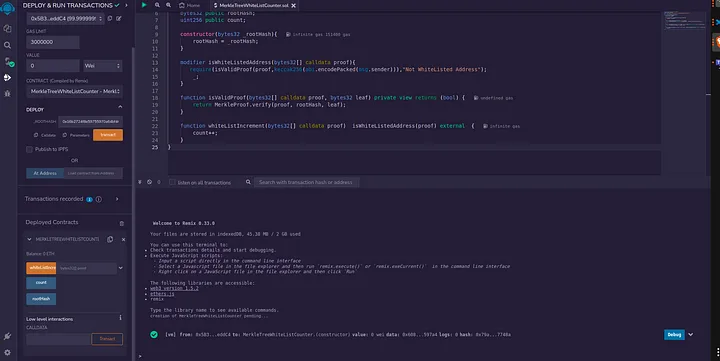Click the green Run script play icon

tap(144, 5)
